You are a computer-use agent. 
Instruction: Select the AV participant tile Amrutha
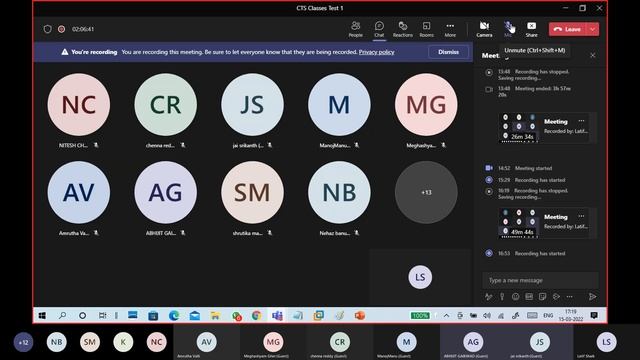coord(79,192)
